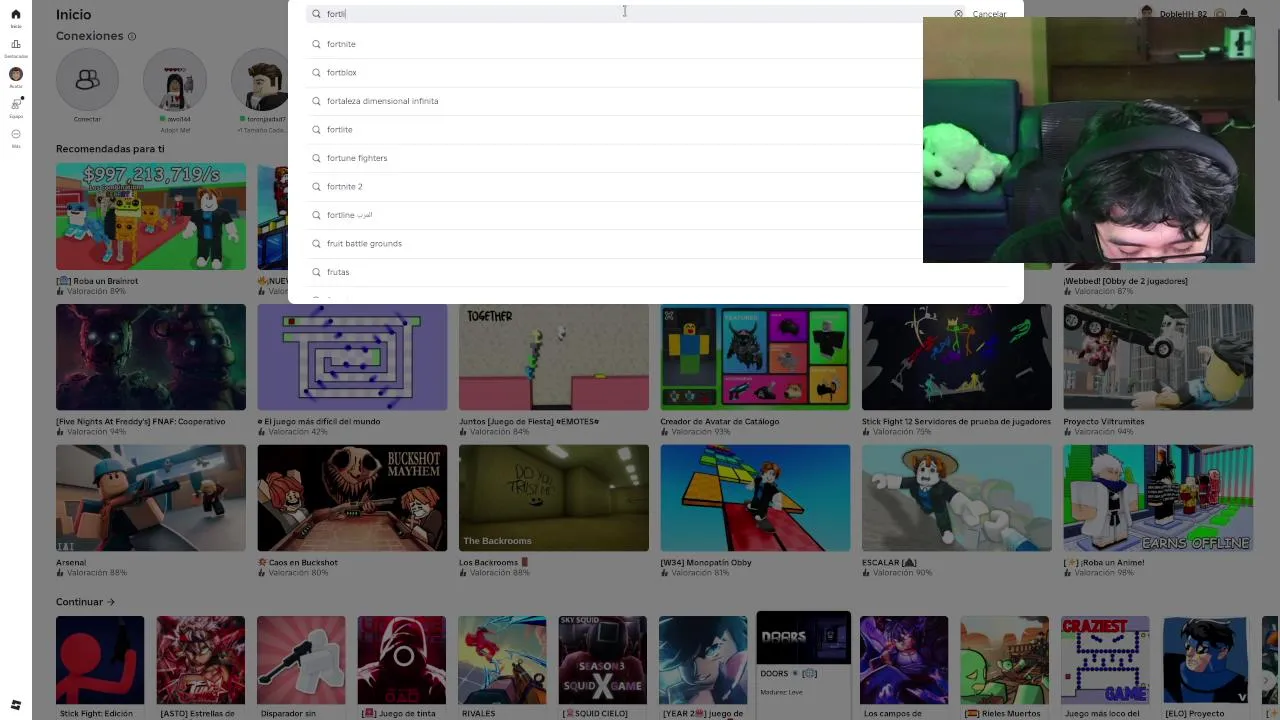Open the Más menu icon in sidebar
Screen dimensions: 1280x720
pos(15,134)
